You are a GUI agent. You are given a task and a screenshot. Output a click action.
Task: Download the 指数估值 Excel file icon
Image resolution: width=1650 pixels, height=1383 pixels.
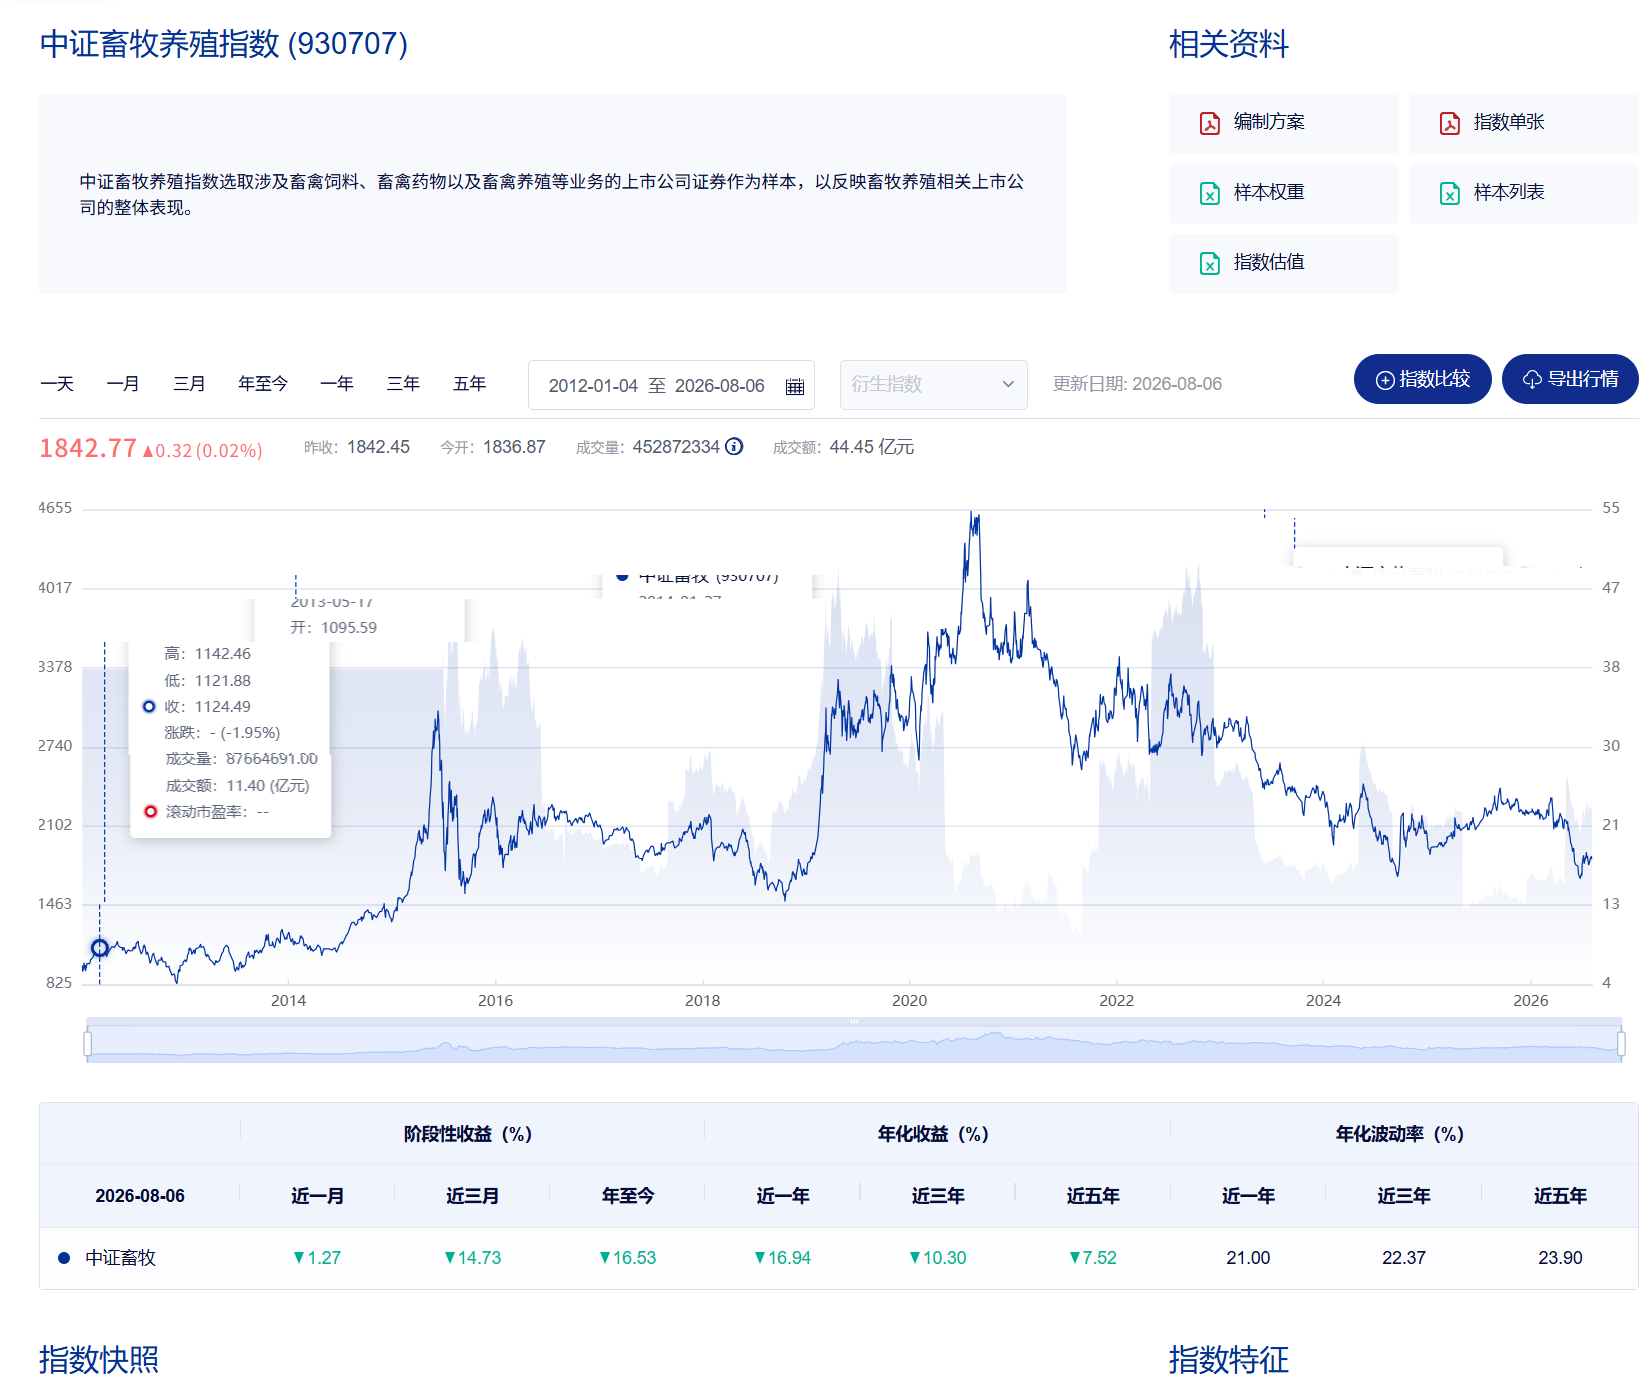tap(1209, 263)
